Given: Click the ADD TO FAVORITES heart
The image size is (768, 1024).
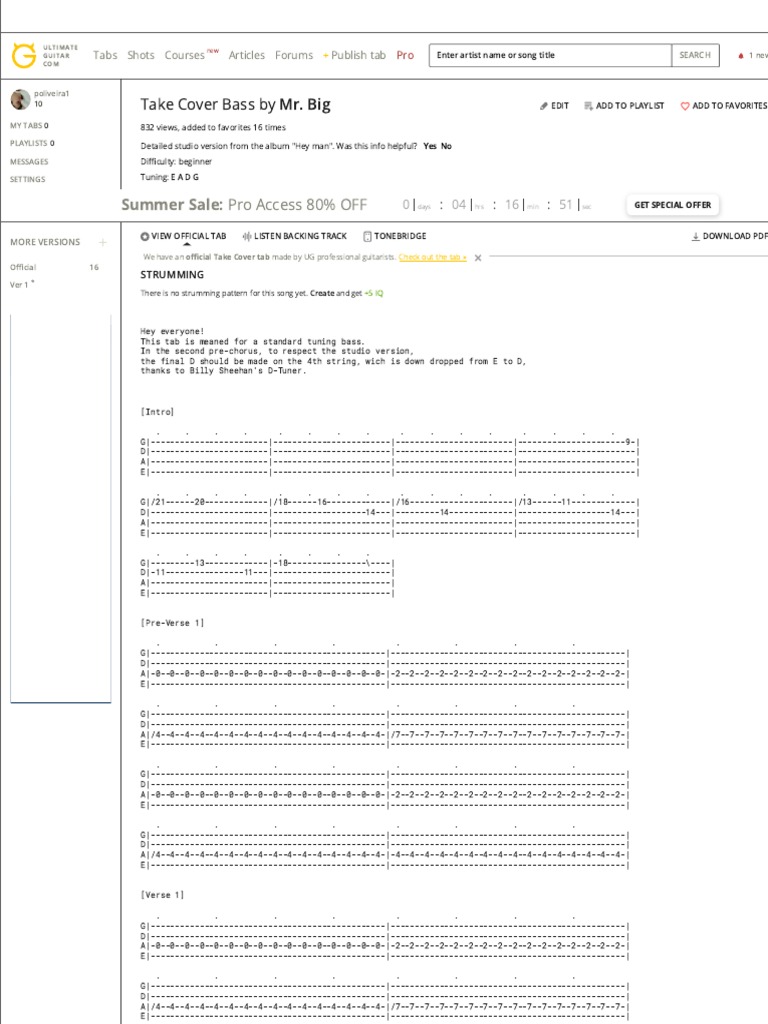Looking at the screenshot, I should [x=724, y=106].
